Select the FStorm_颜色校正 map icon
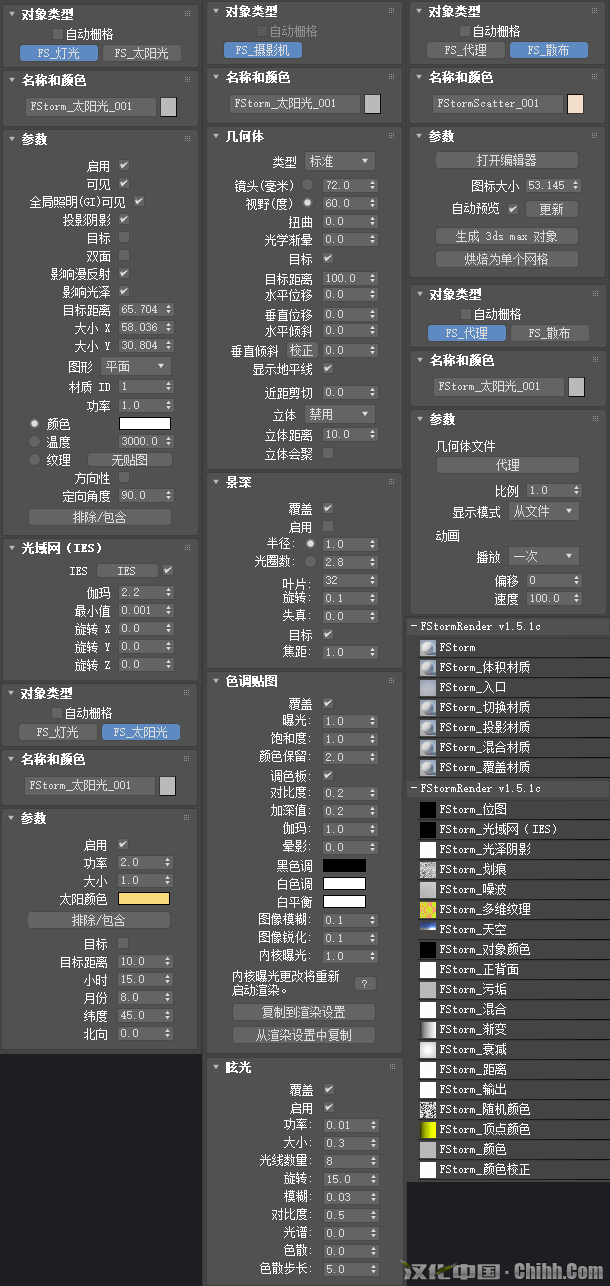This screenshot has width=610, height=1286. tap(427, 1170)
